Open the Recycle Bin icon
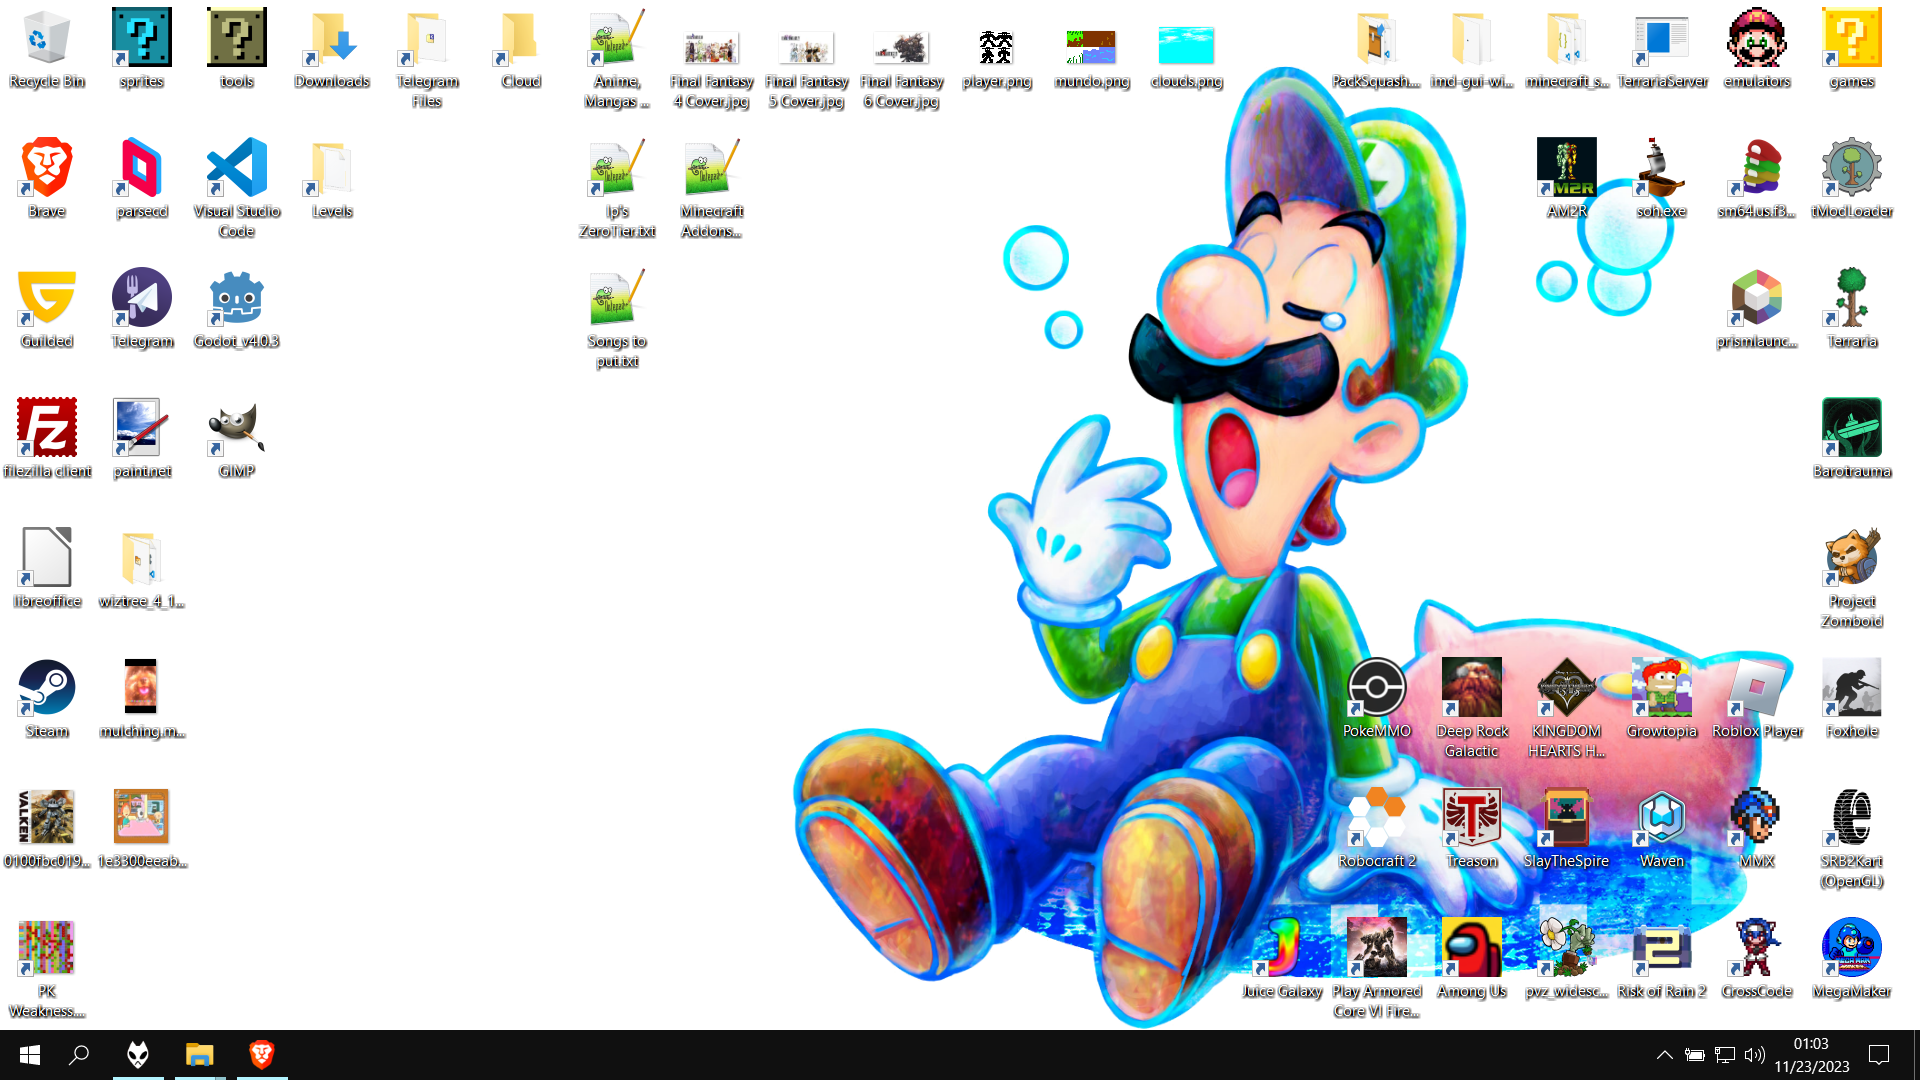 point(46,48)
